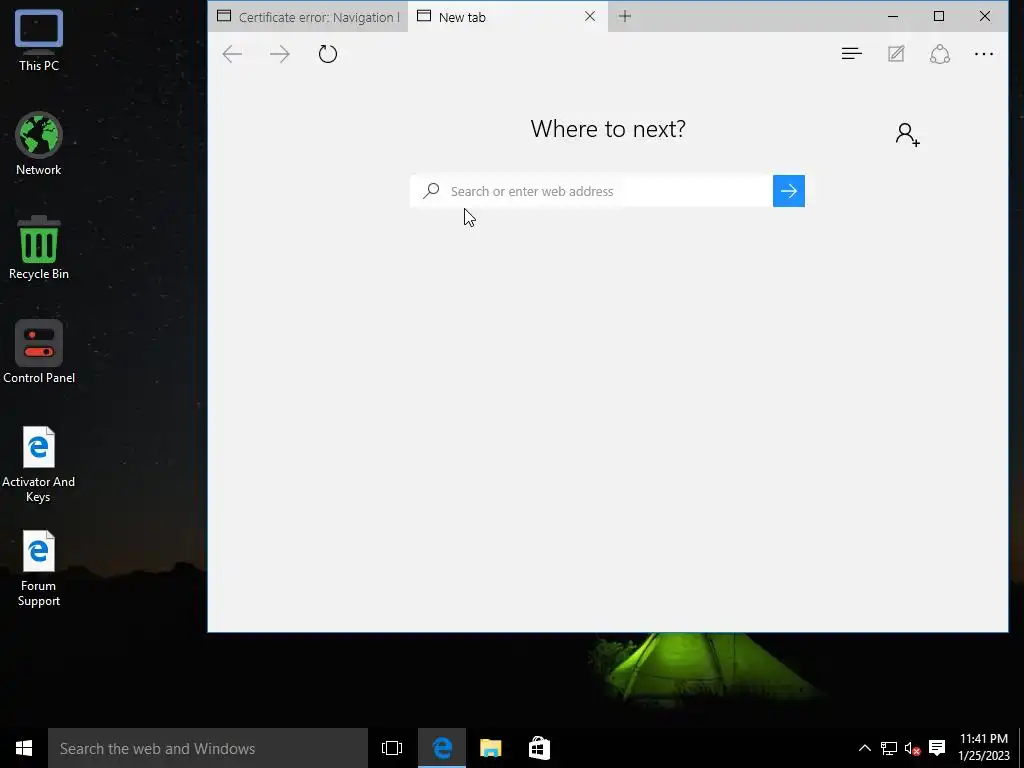Close the Edge window
Viewport: 1024px width, 768px height.
985,16
